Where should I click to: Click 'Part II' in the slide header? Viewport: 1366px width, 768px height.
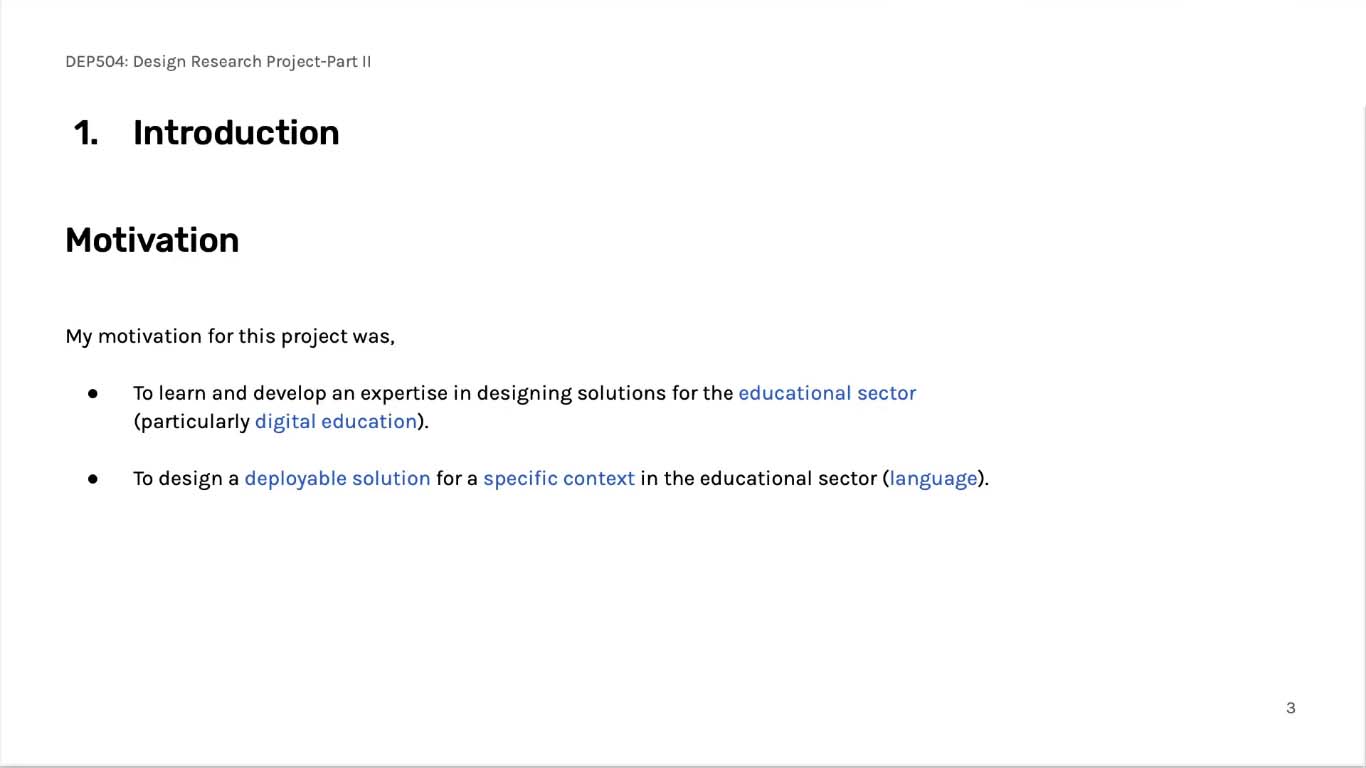[x=349, y=62]
